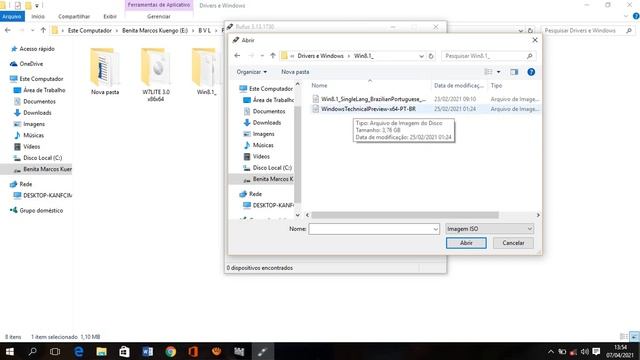Click the Pesquisar Win8.1_ search box
Viewport: 640px width, 360px height.
(x=489, y=56)
